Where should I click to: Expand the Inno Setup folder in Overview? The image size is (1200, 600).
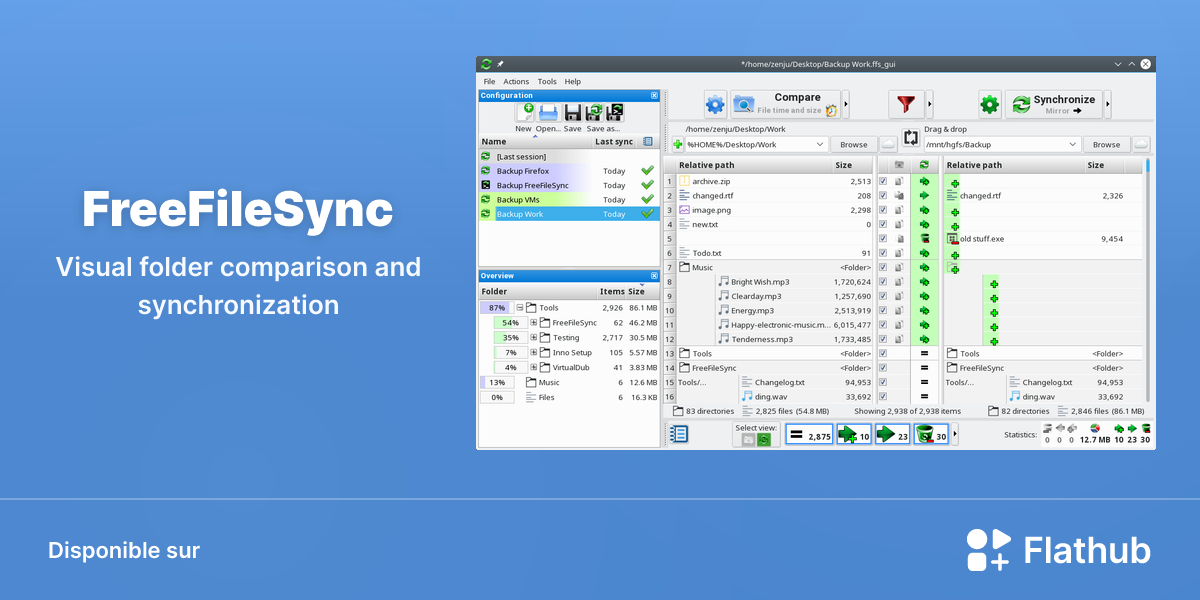click(x=534, y=353)
